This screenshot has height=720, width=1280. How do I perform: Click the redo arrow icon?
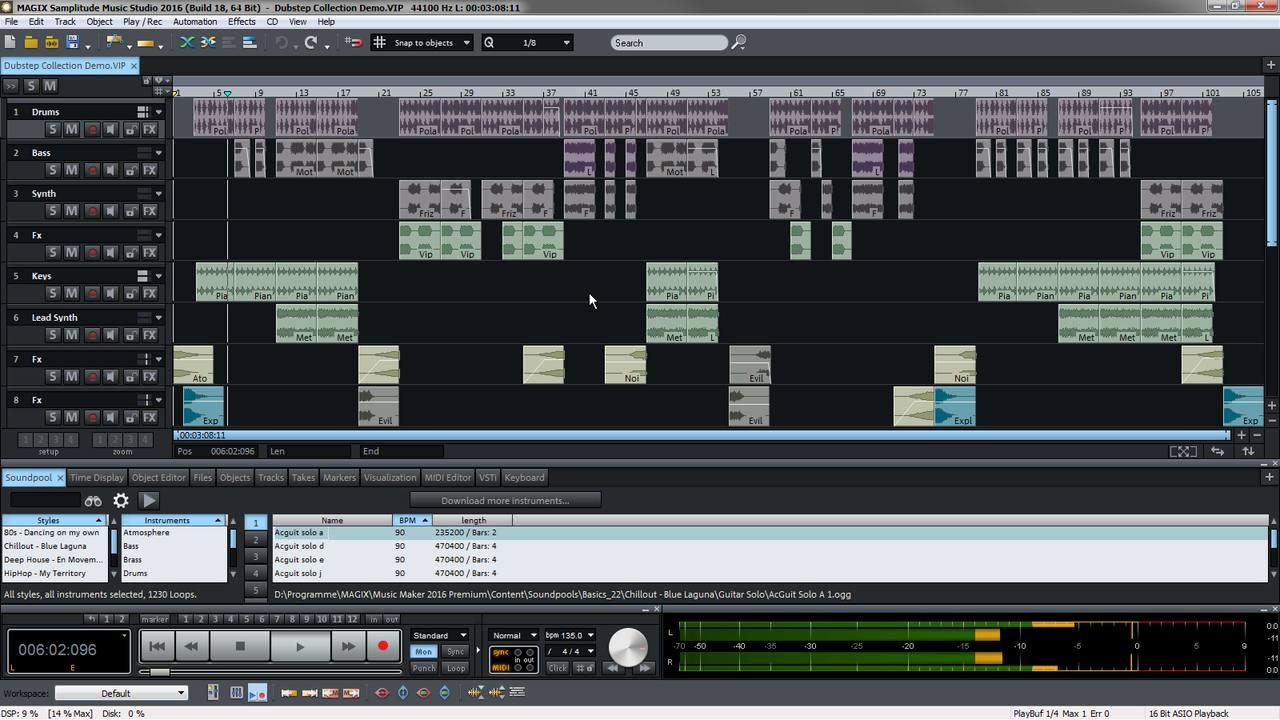(x=310, y=42)
